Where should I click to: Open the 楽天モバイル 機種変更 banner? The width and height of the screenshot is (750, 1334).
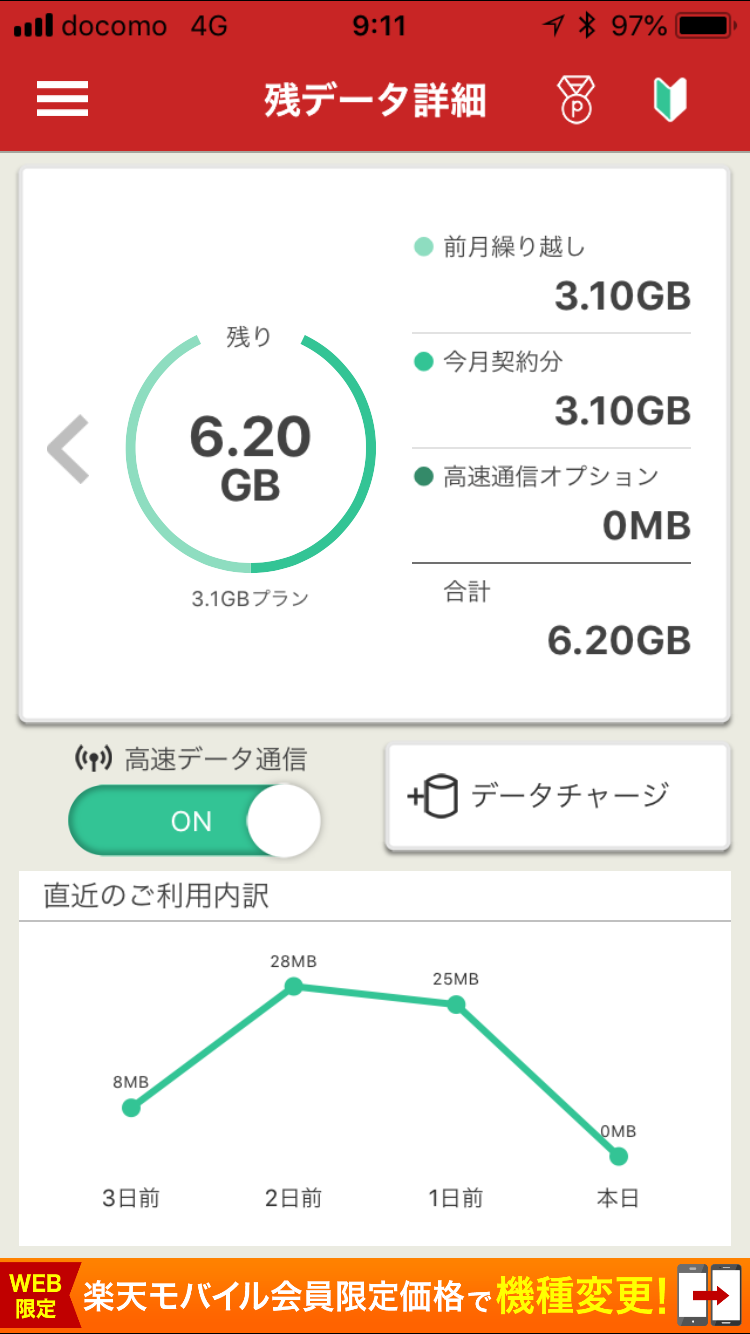(x=375, y=1296)
